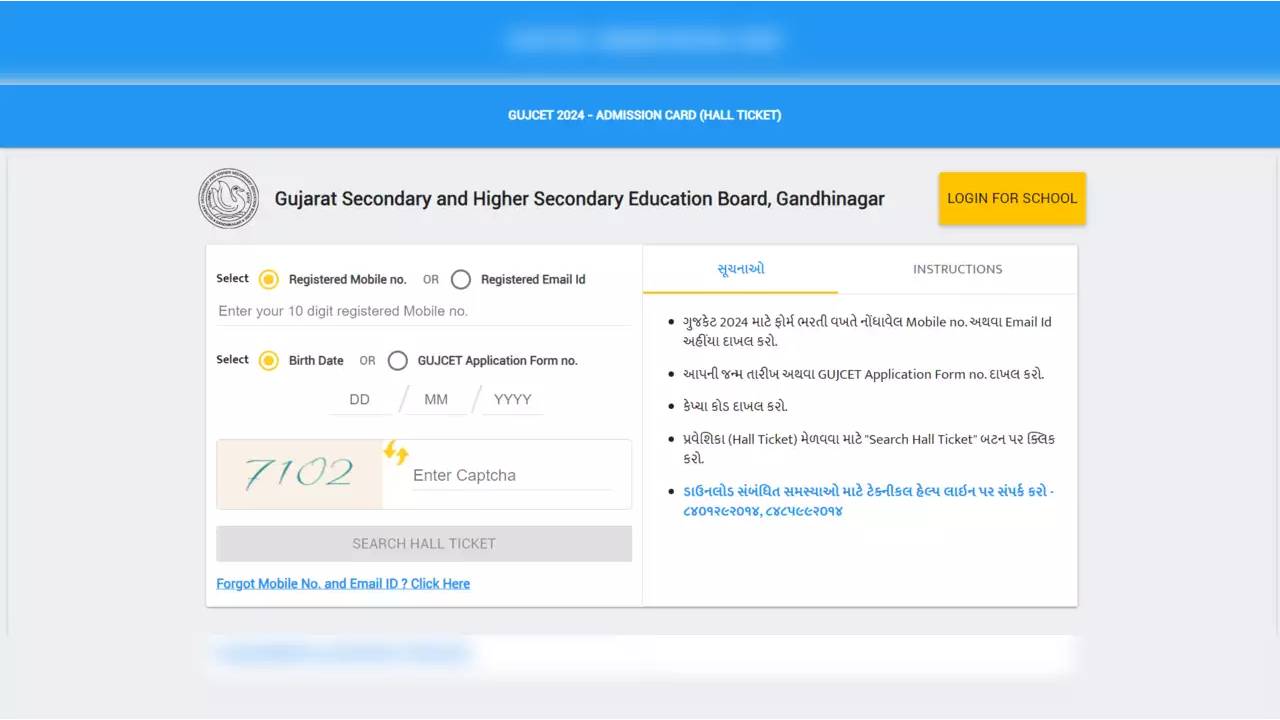
Task: Choose the Birth Date radio option
Action: (x=268, y=360)
